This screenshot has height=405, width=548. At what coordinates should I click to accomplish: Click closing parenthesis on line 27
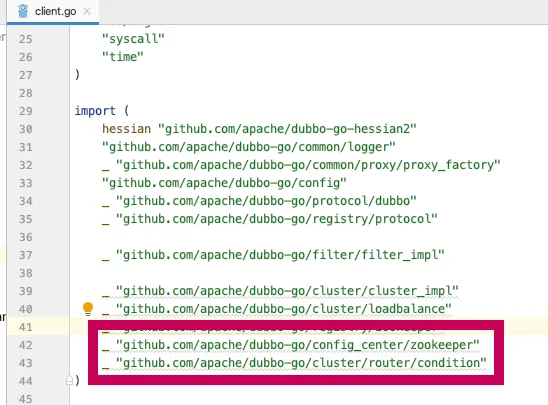(77, 74)
